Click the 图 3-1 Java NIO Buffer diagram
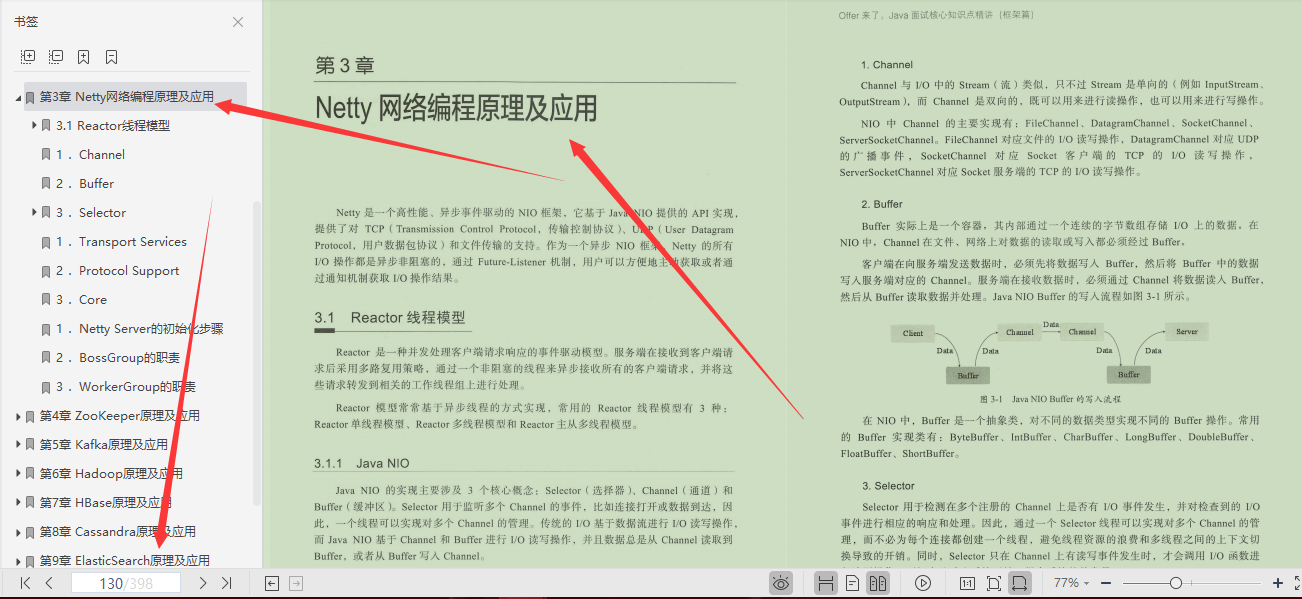The height and width of the screenshot is (599, 1302). tap(1049, 353)
